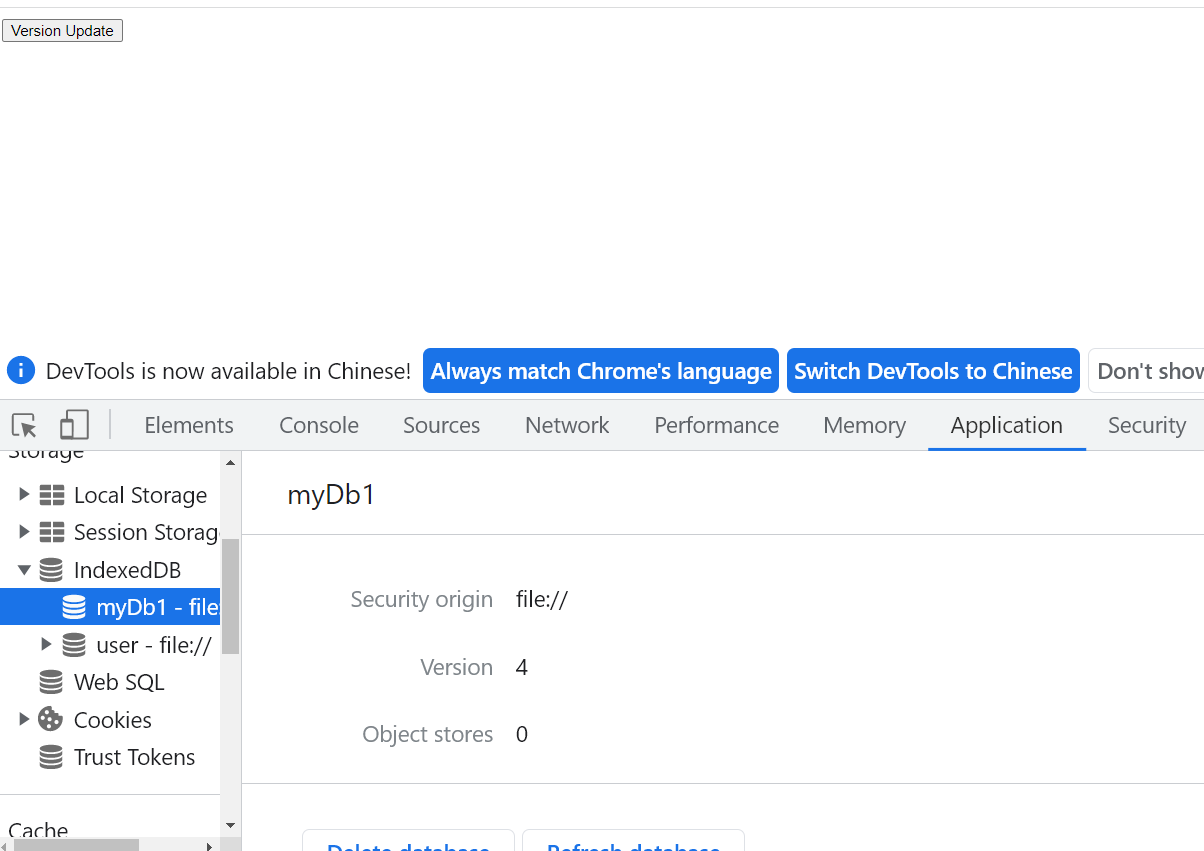1204x851 pixels.
Task: Click the user database icon
Action: (74, 645)
